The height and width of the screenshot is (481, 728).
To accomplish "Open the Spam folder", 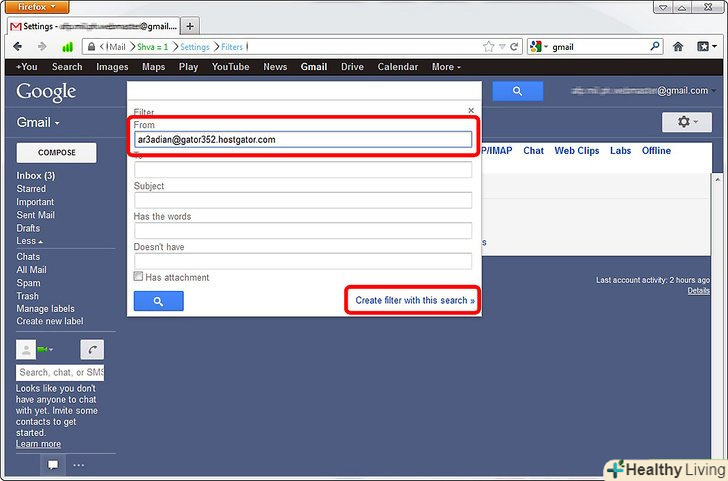I will [28, 283].
